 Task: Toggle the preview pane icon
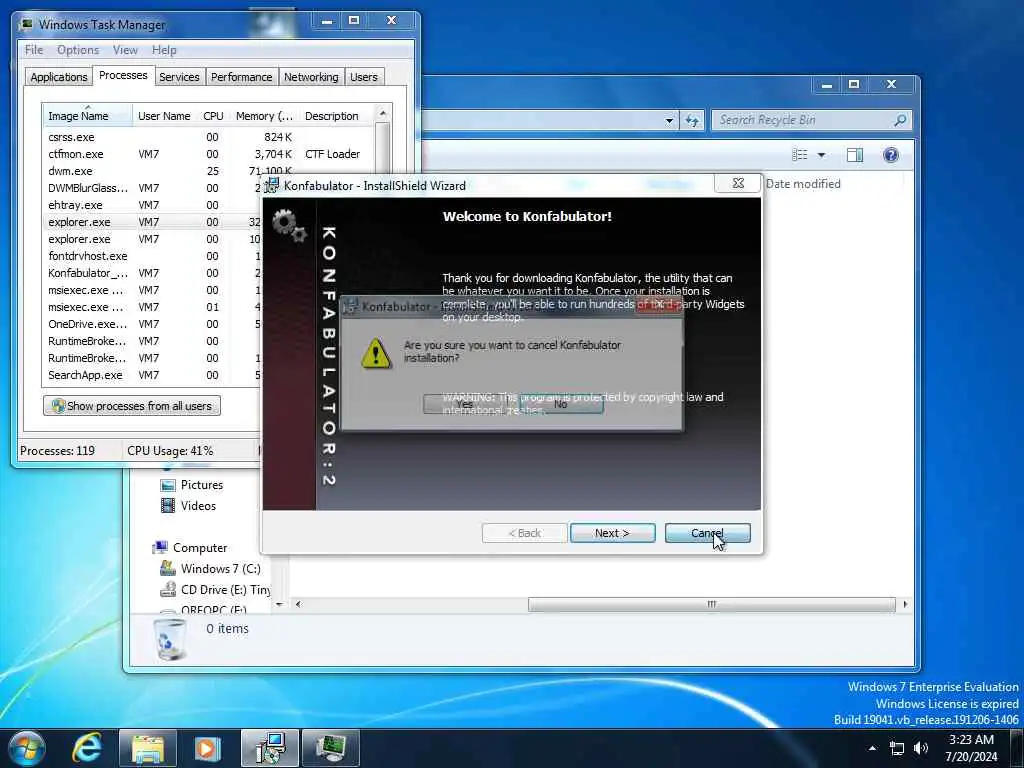click(854, 155)
